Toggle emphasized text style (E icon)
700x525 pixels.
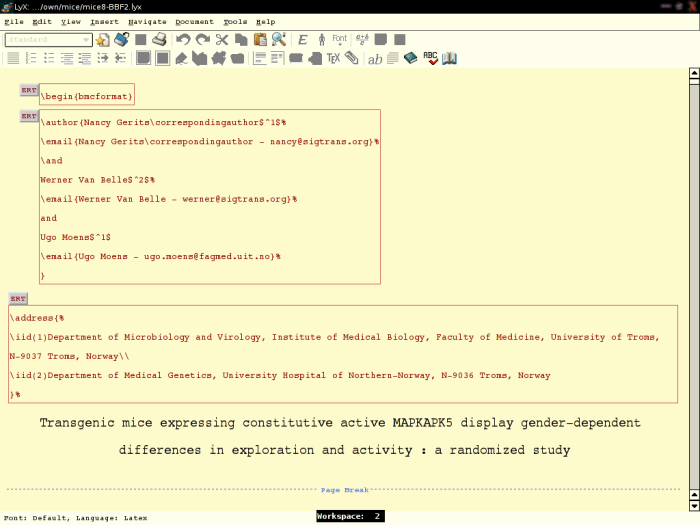(303, 40)
